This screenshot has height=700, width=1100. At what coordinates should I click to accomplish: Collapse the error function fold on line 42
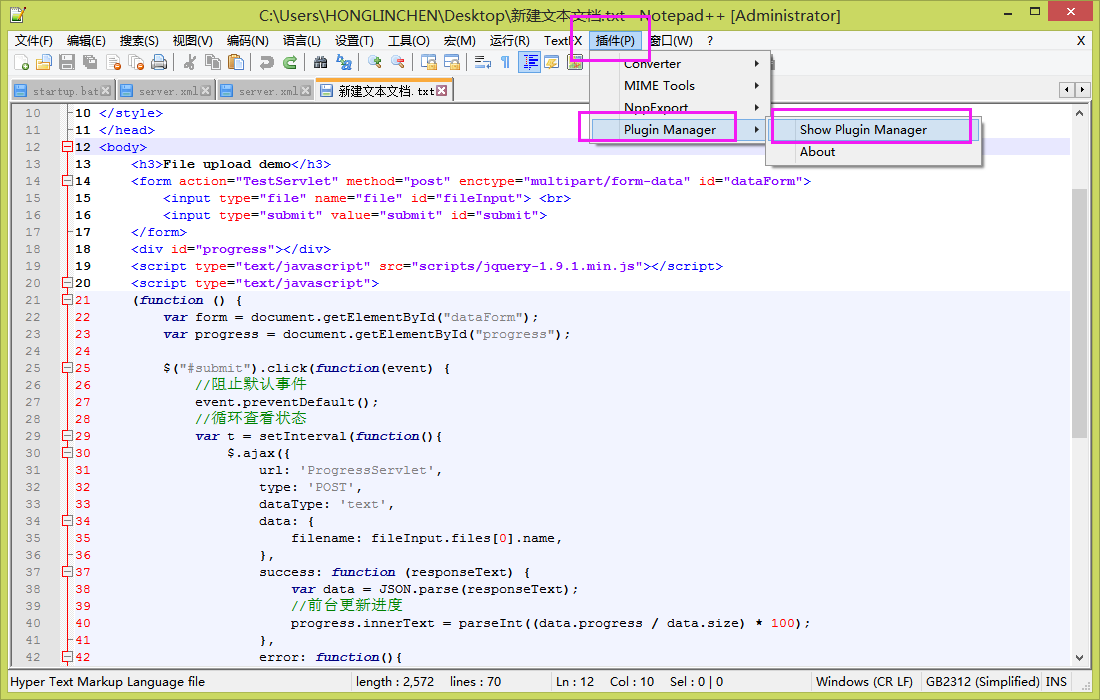67,657
